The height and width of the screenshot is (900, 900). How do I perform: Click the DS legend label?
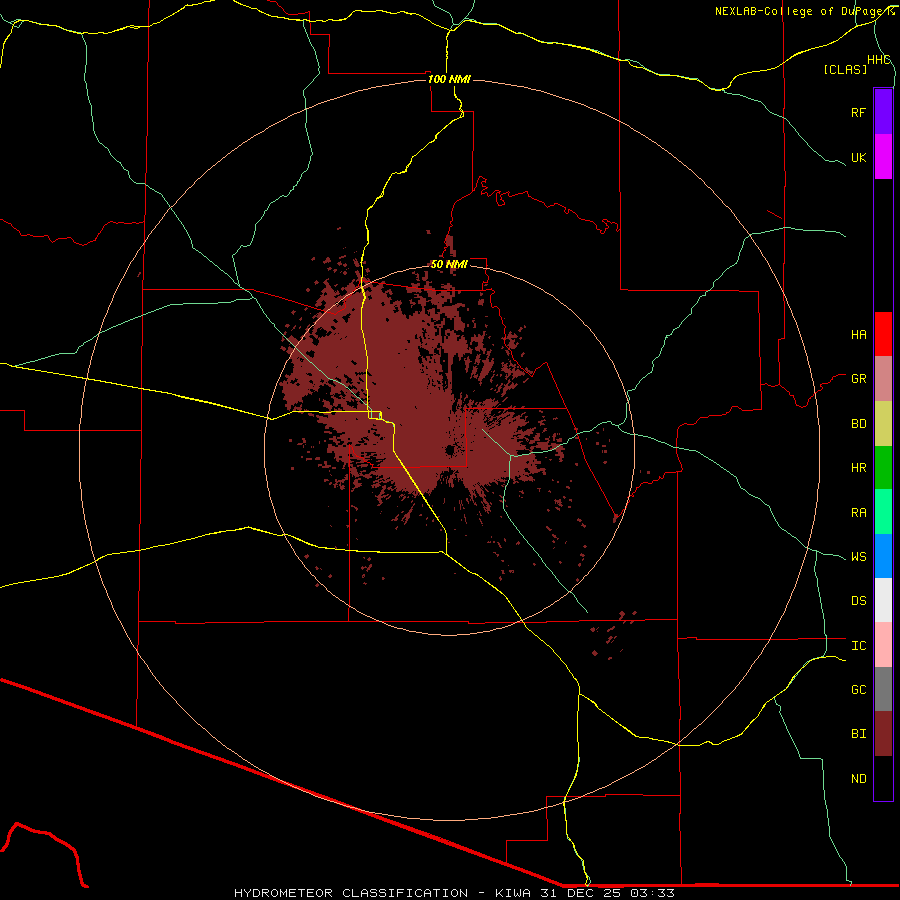pos(858,601)
